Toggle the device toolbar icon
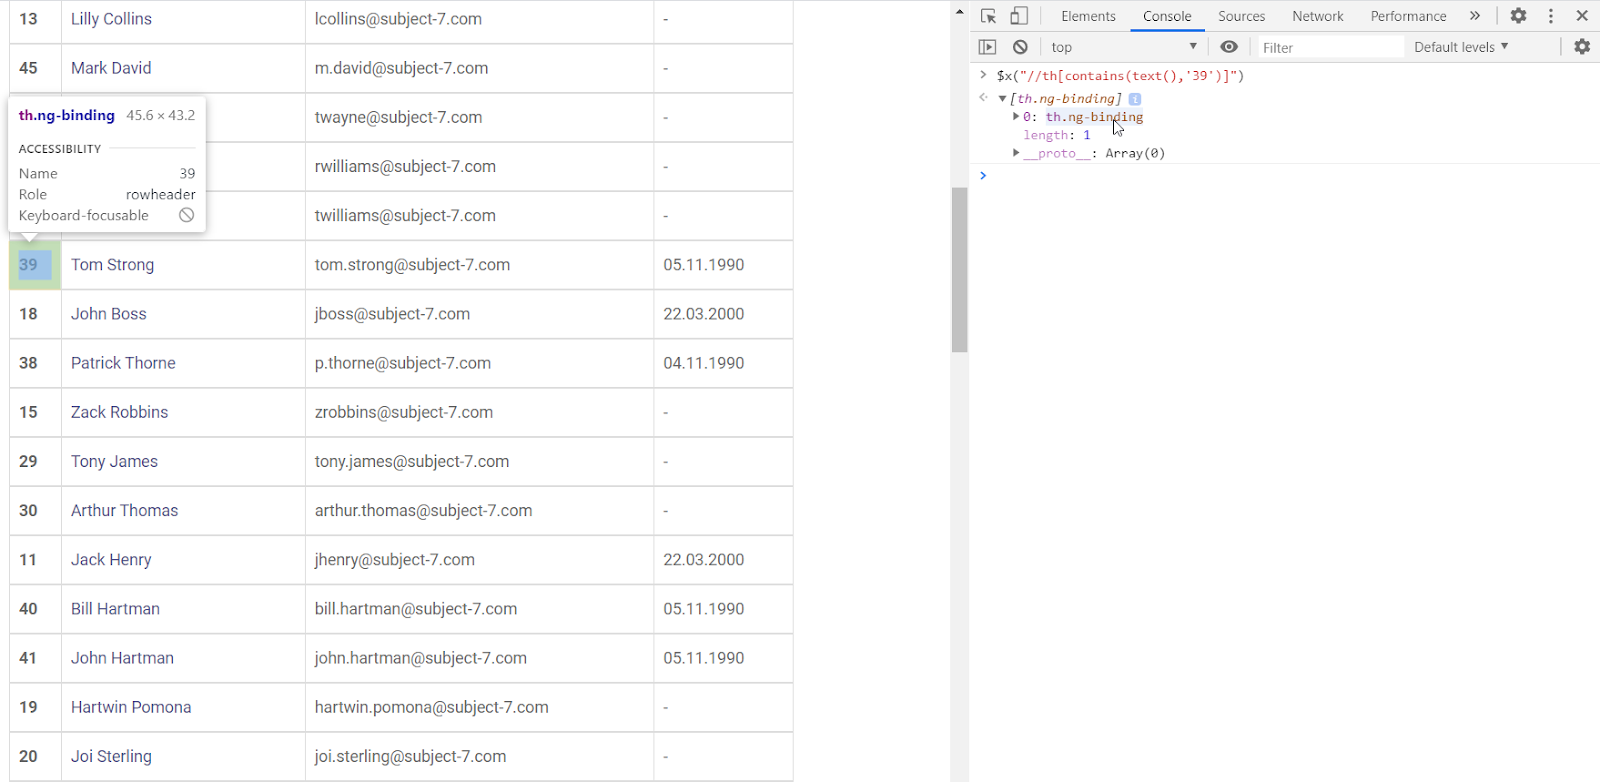 click(1019, 16)
